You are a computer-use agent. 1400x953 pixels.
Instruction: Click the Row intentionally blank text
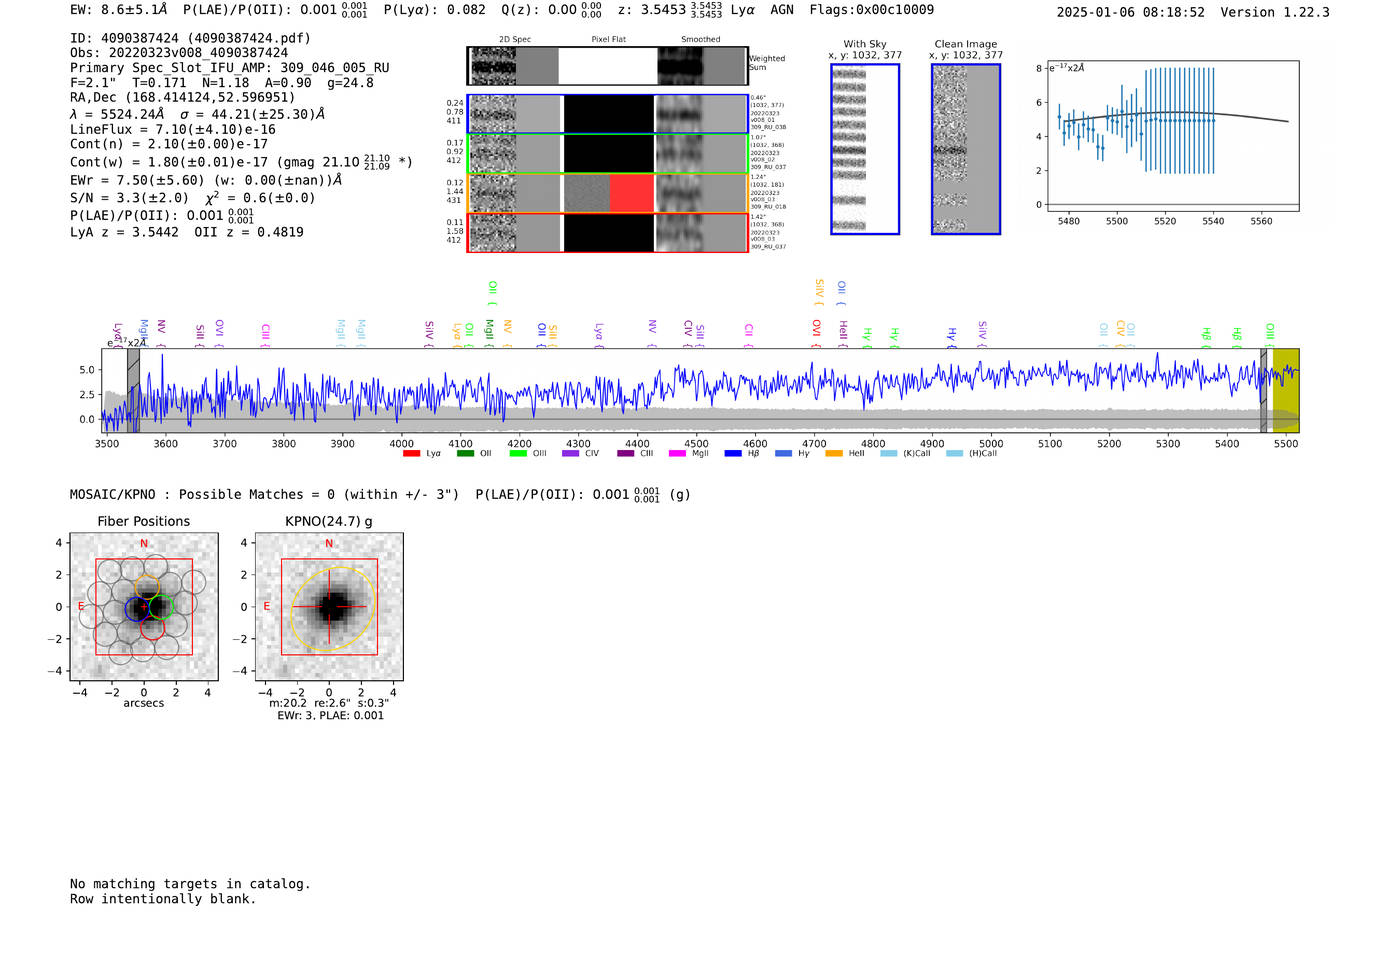pos(163,899)
